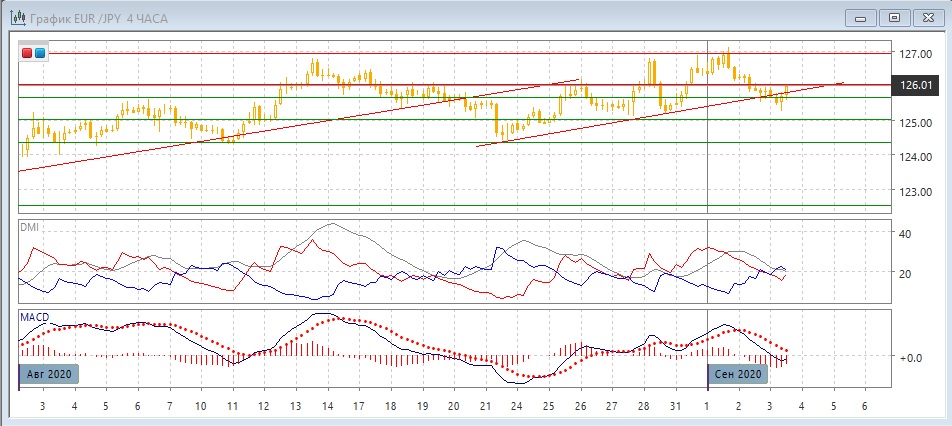The image size is (952, 426).
Task: Click the 40 level on DMI scale
Action: tap(906, 234)
